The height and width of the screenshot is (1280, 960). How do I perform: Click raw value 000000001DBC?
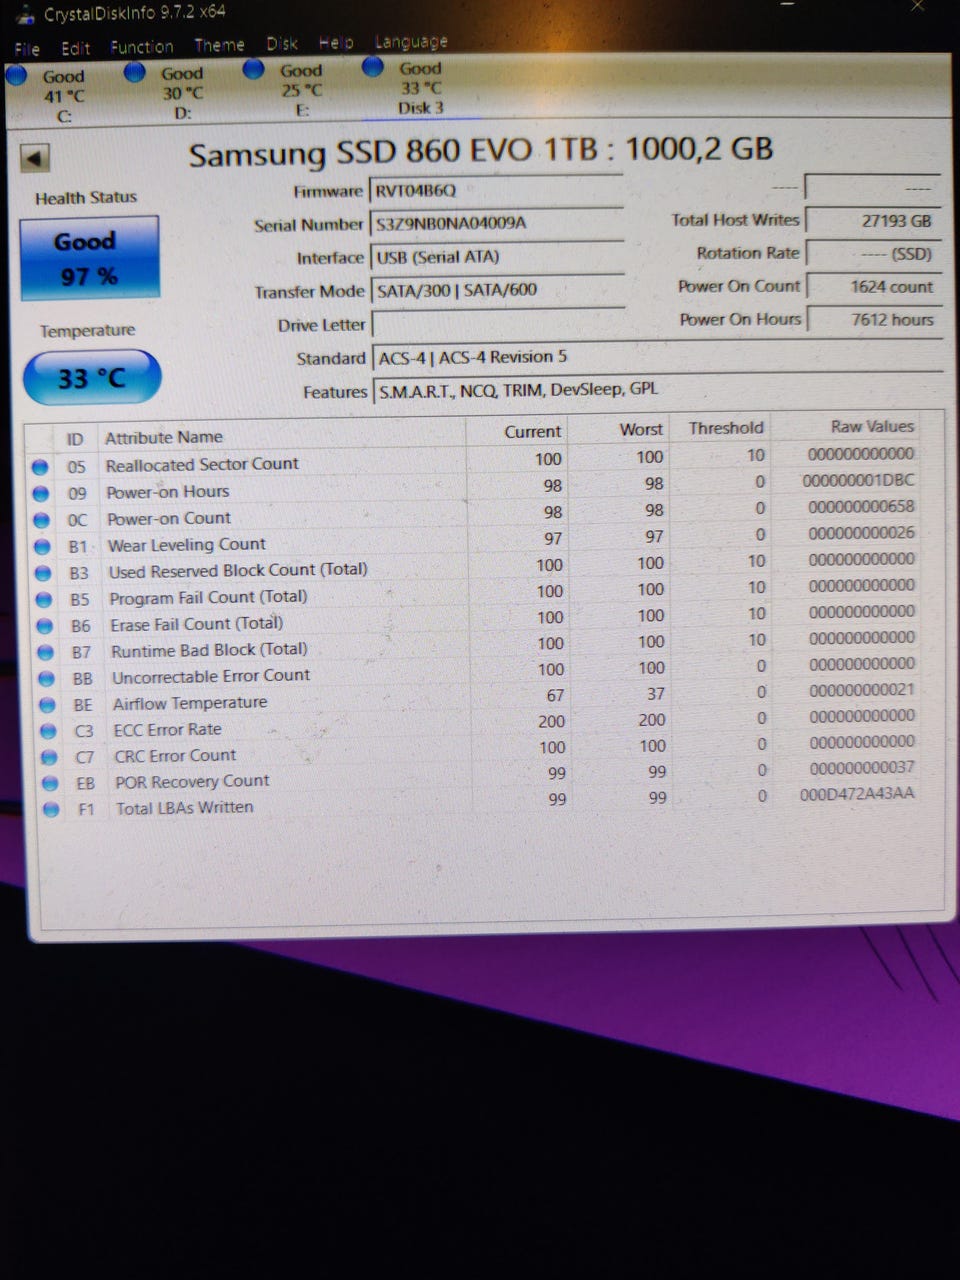click(x=859, y=480)
